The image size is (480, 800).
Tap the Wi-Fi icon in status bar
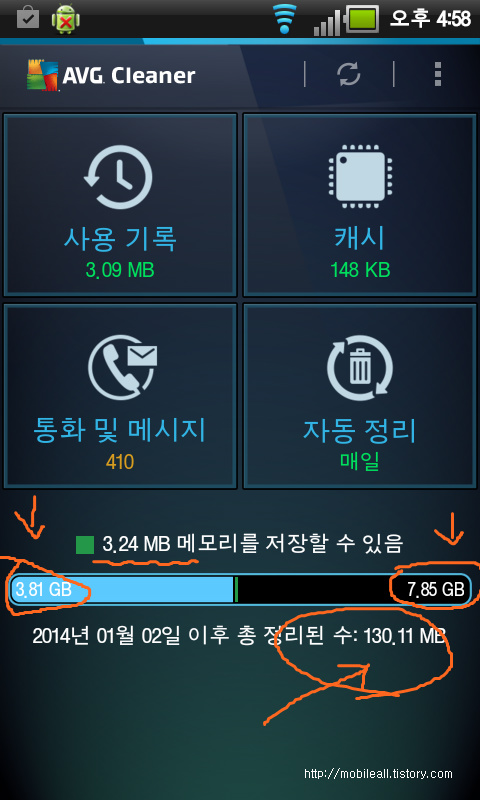285,19
